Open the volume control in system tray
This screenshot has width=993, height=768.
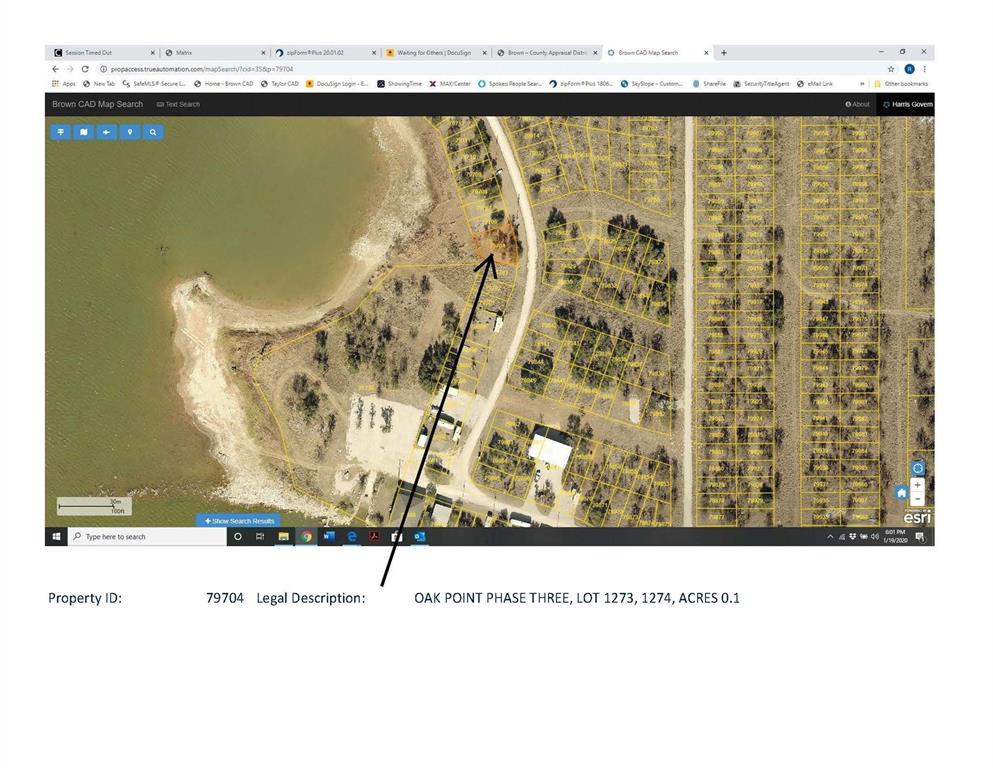875,537
